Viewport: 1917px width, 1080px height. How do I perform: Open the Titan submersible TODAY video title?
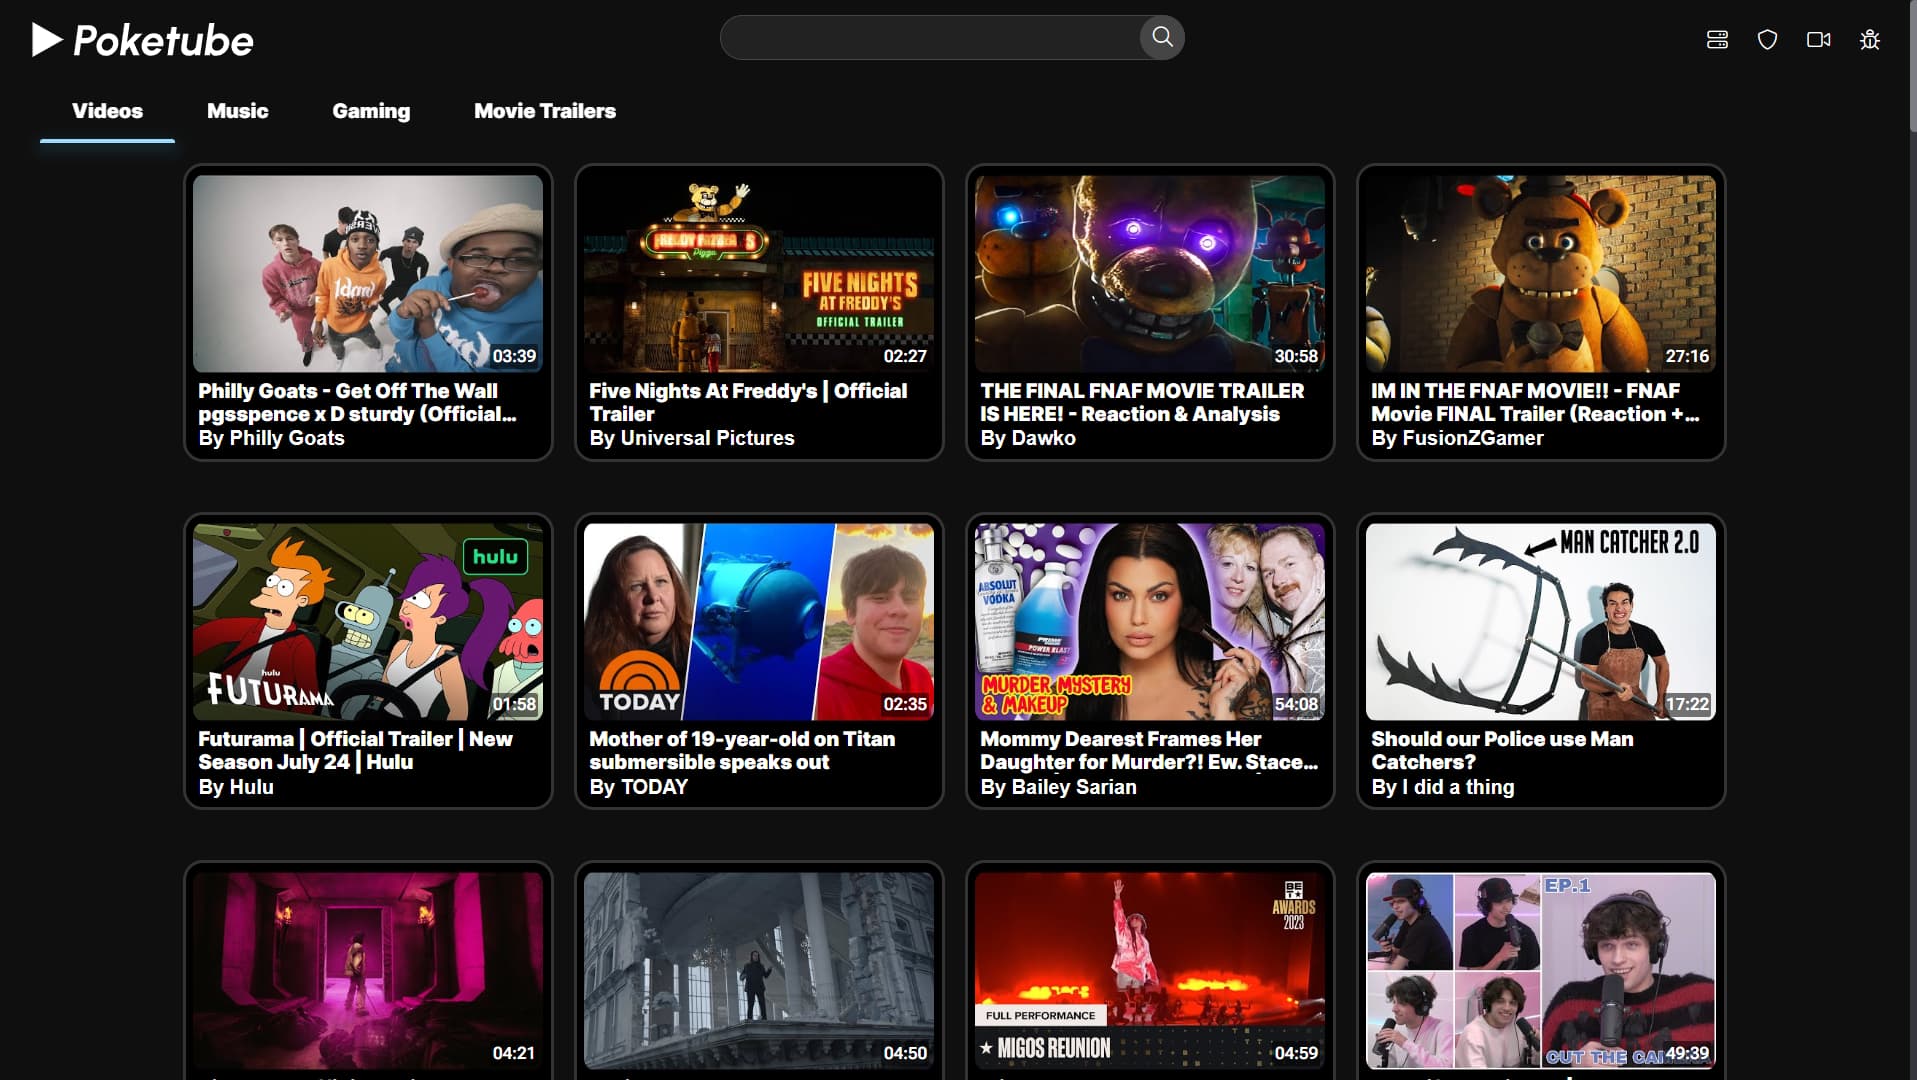coord(741,750)
